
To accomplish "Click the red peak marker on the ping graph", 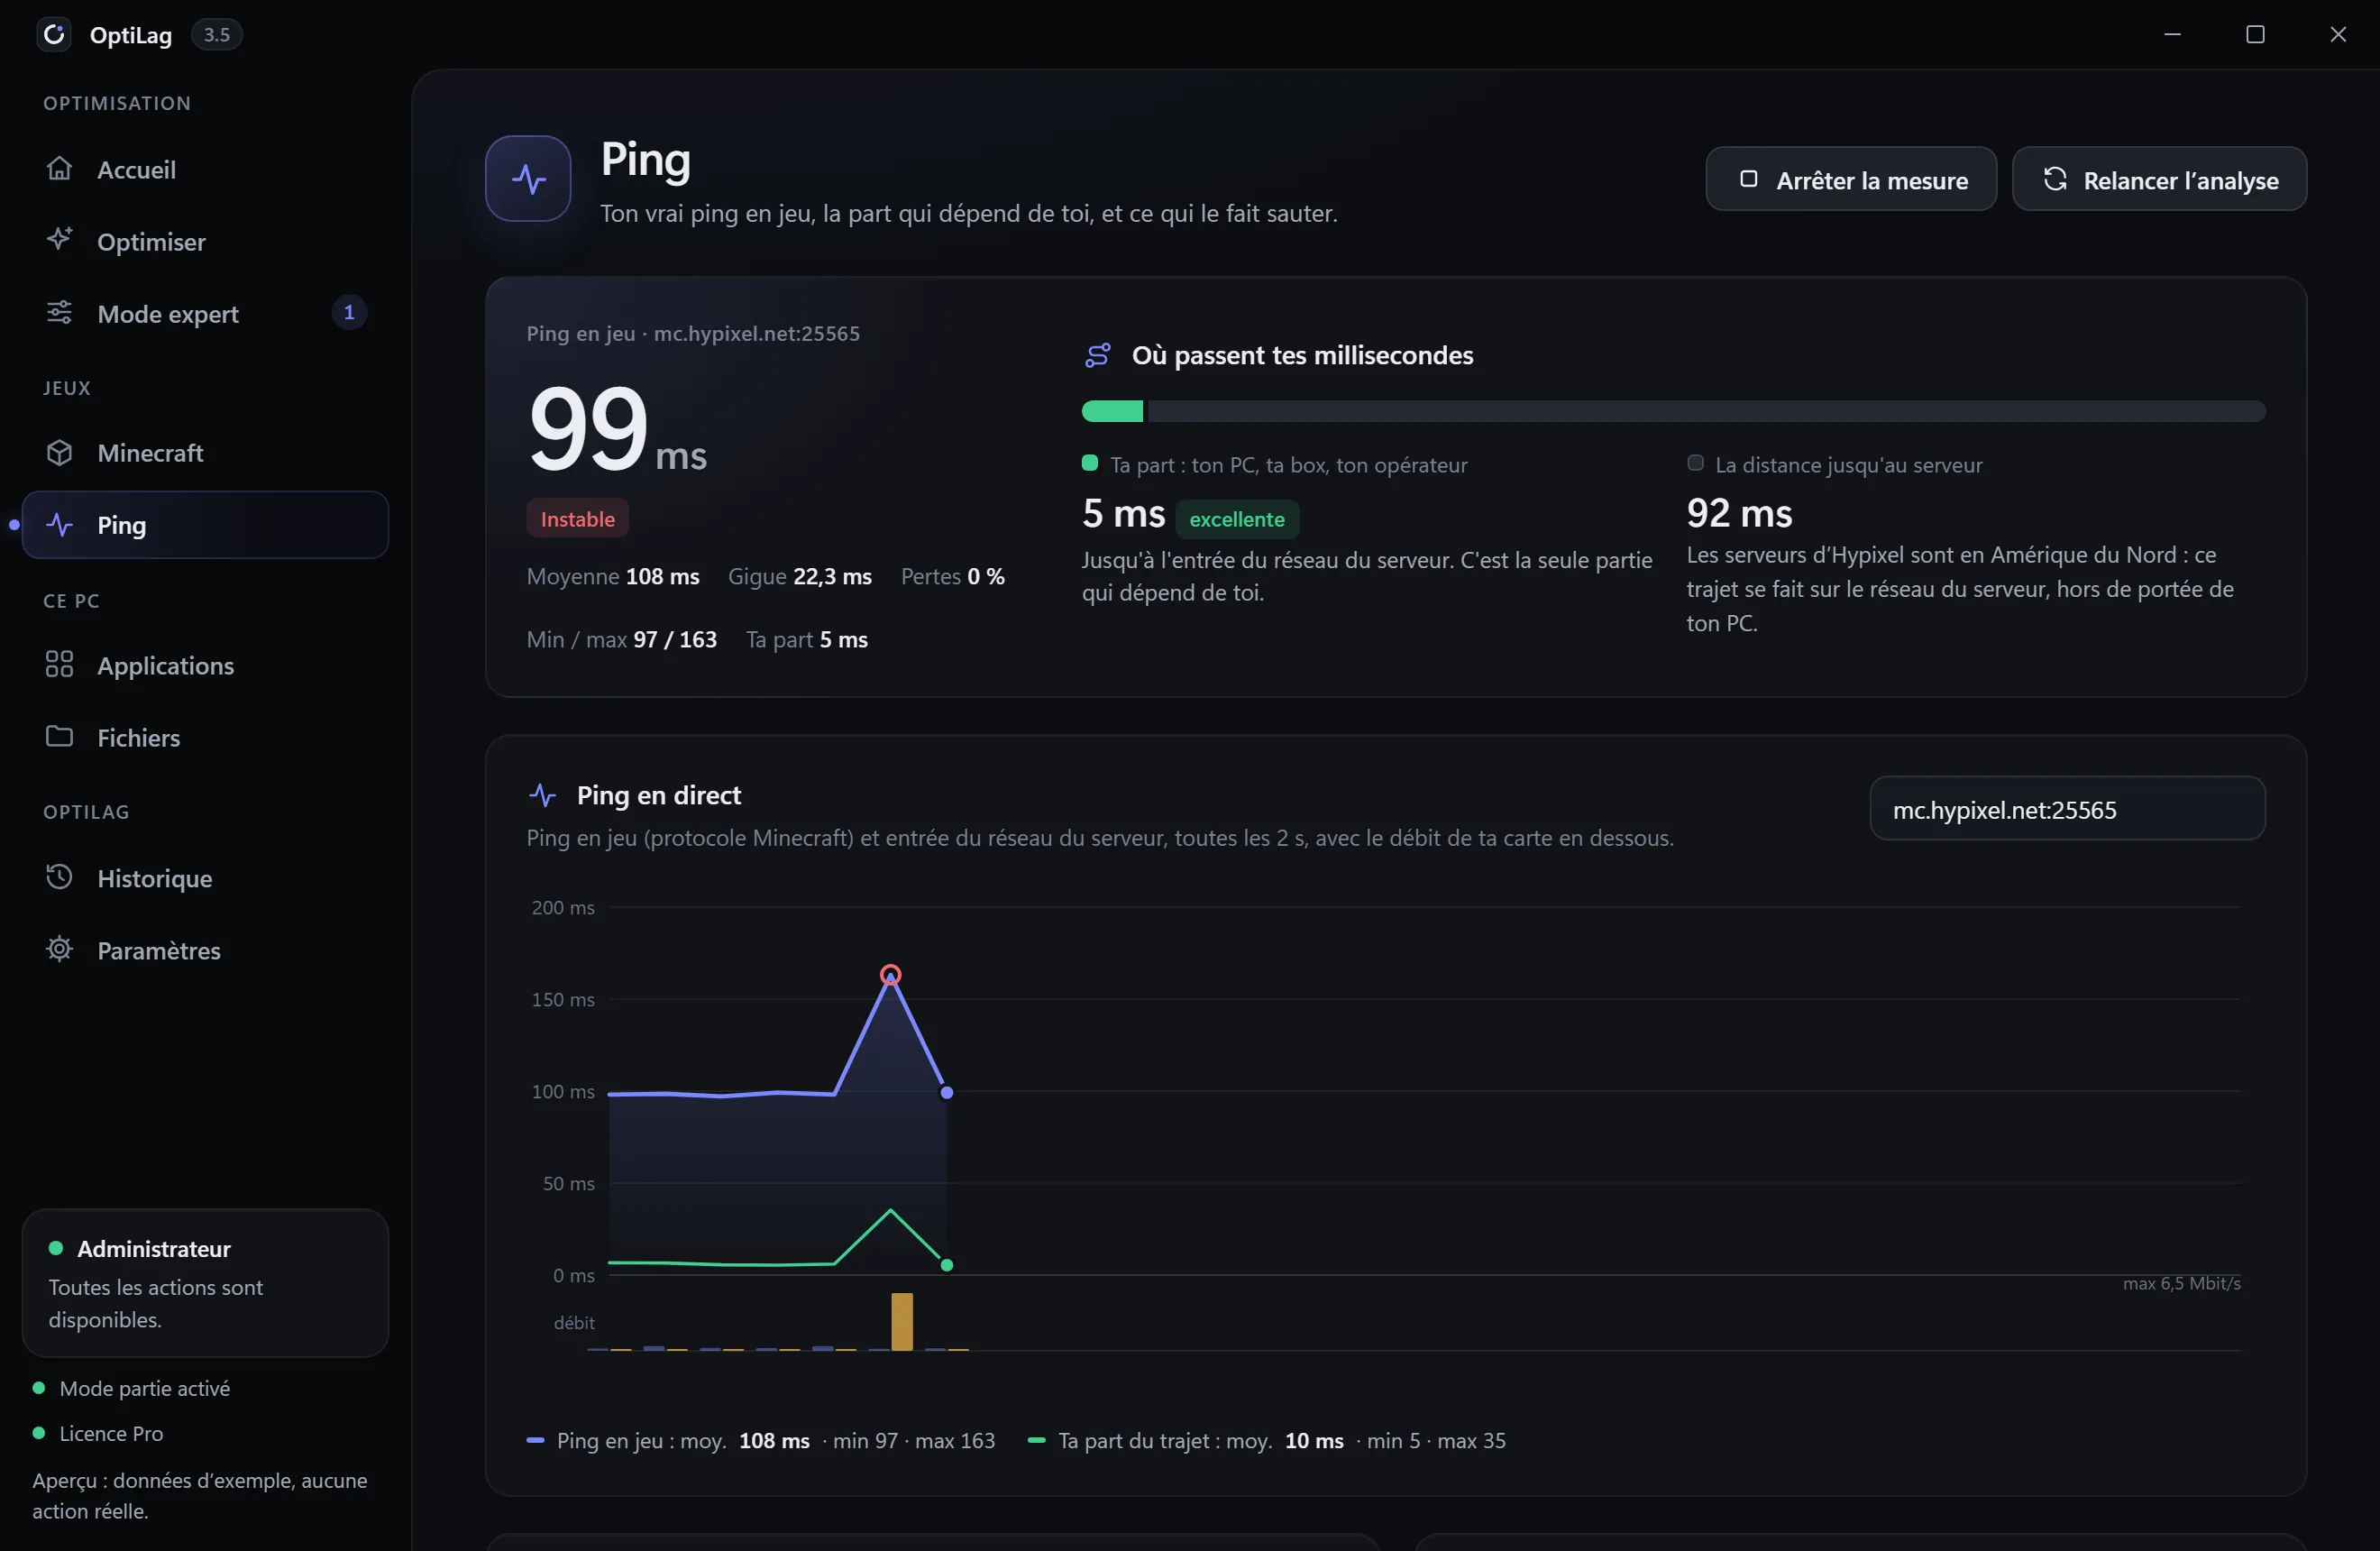I will pos(891,974).
